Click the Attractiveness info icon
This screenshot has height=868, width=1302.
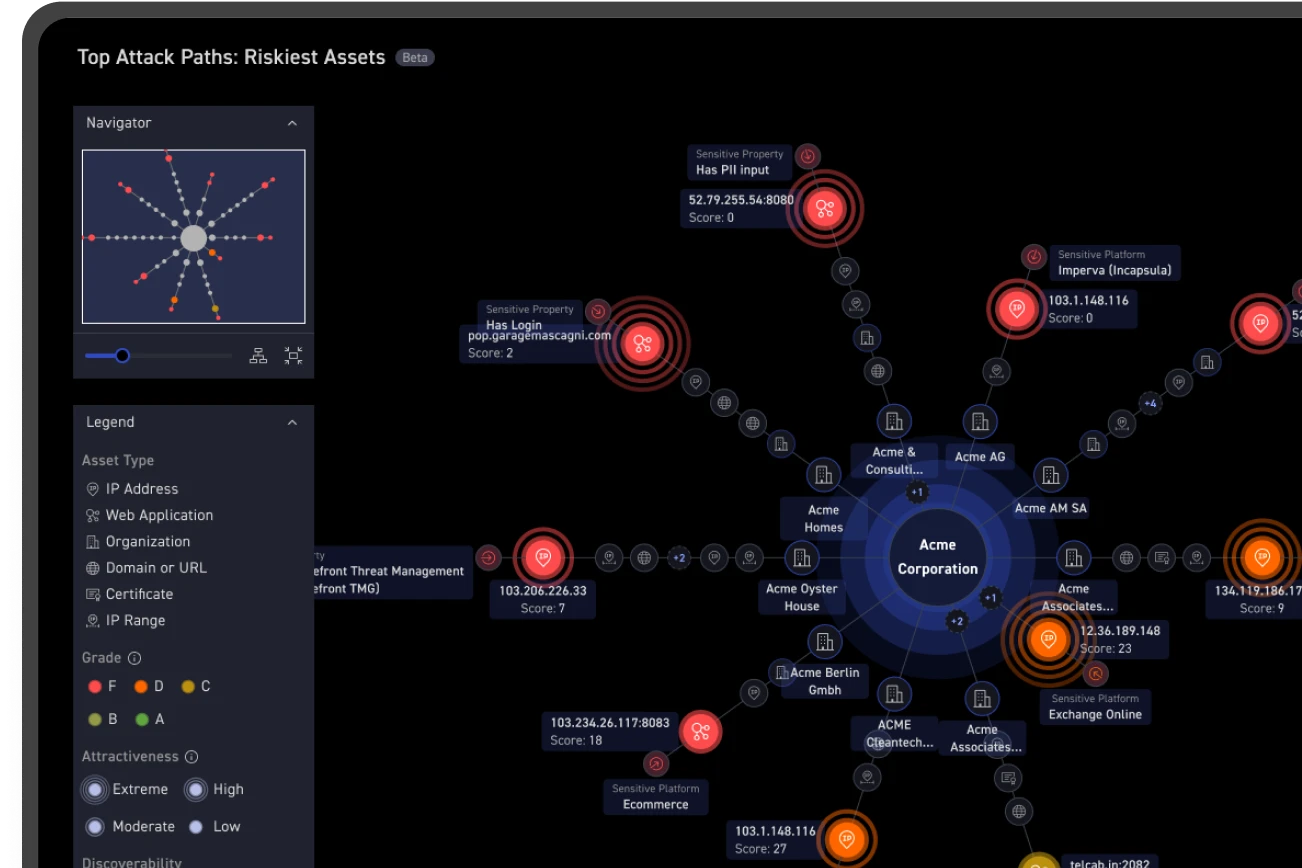pos(192,757)
